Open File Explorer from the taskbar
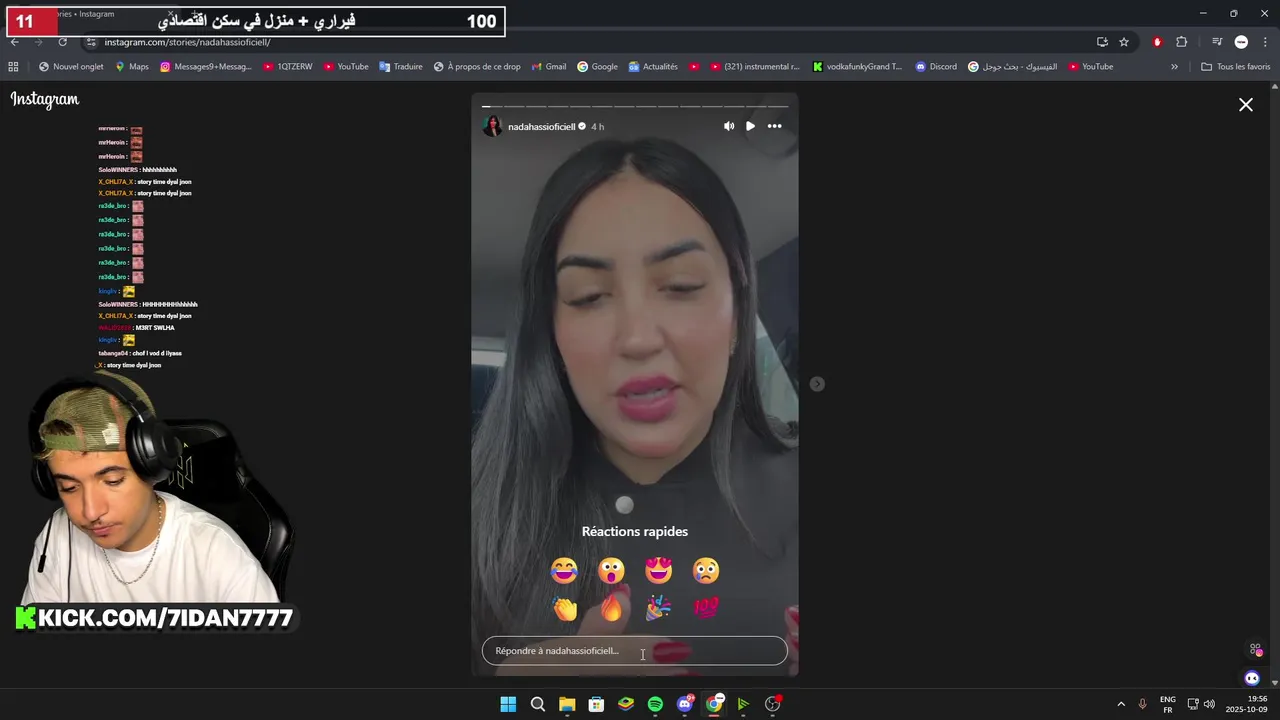The height and width of the screenshot is (720, 1280). 567,704
